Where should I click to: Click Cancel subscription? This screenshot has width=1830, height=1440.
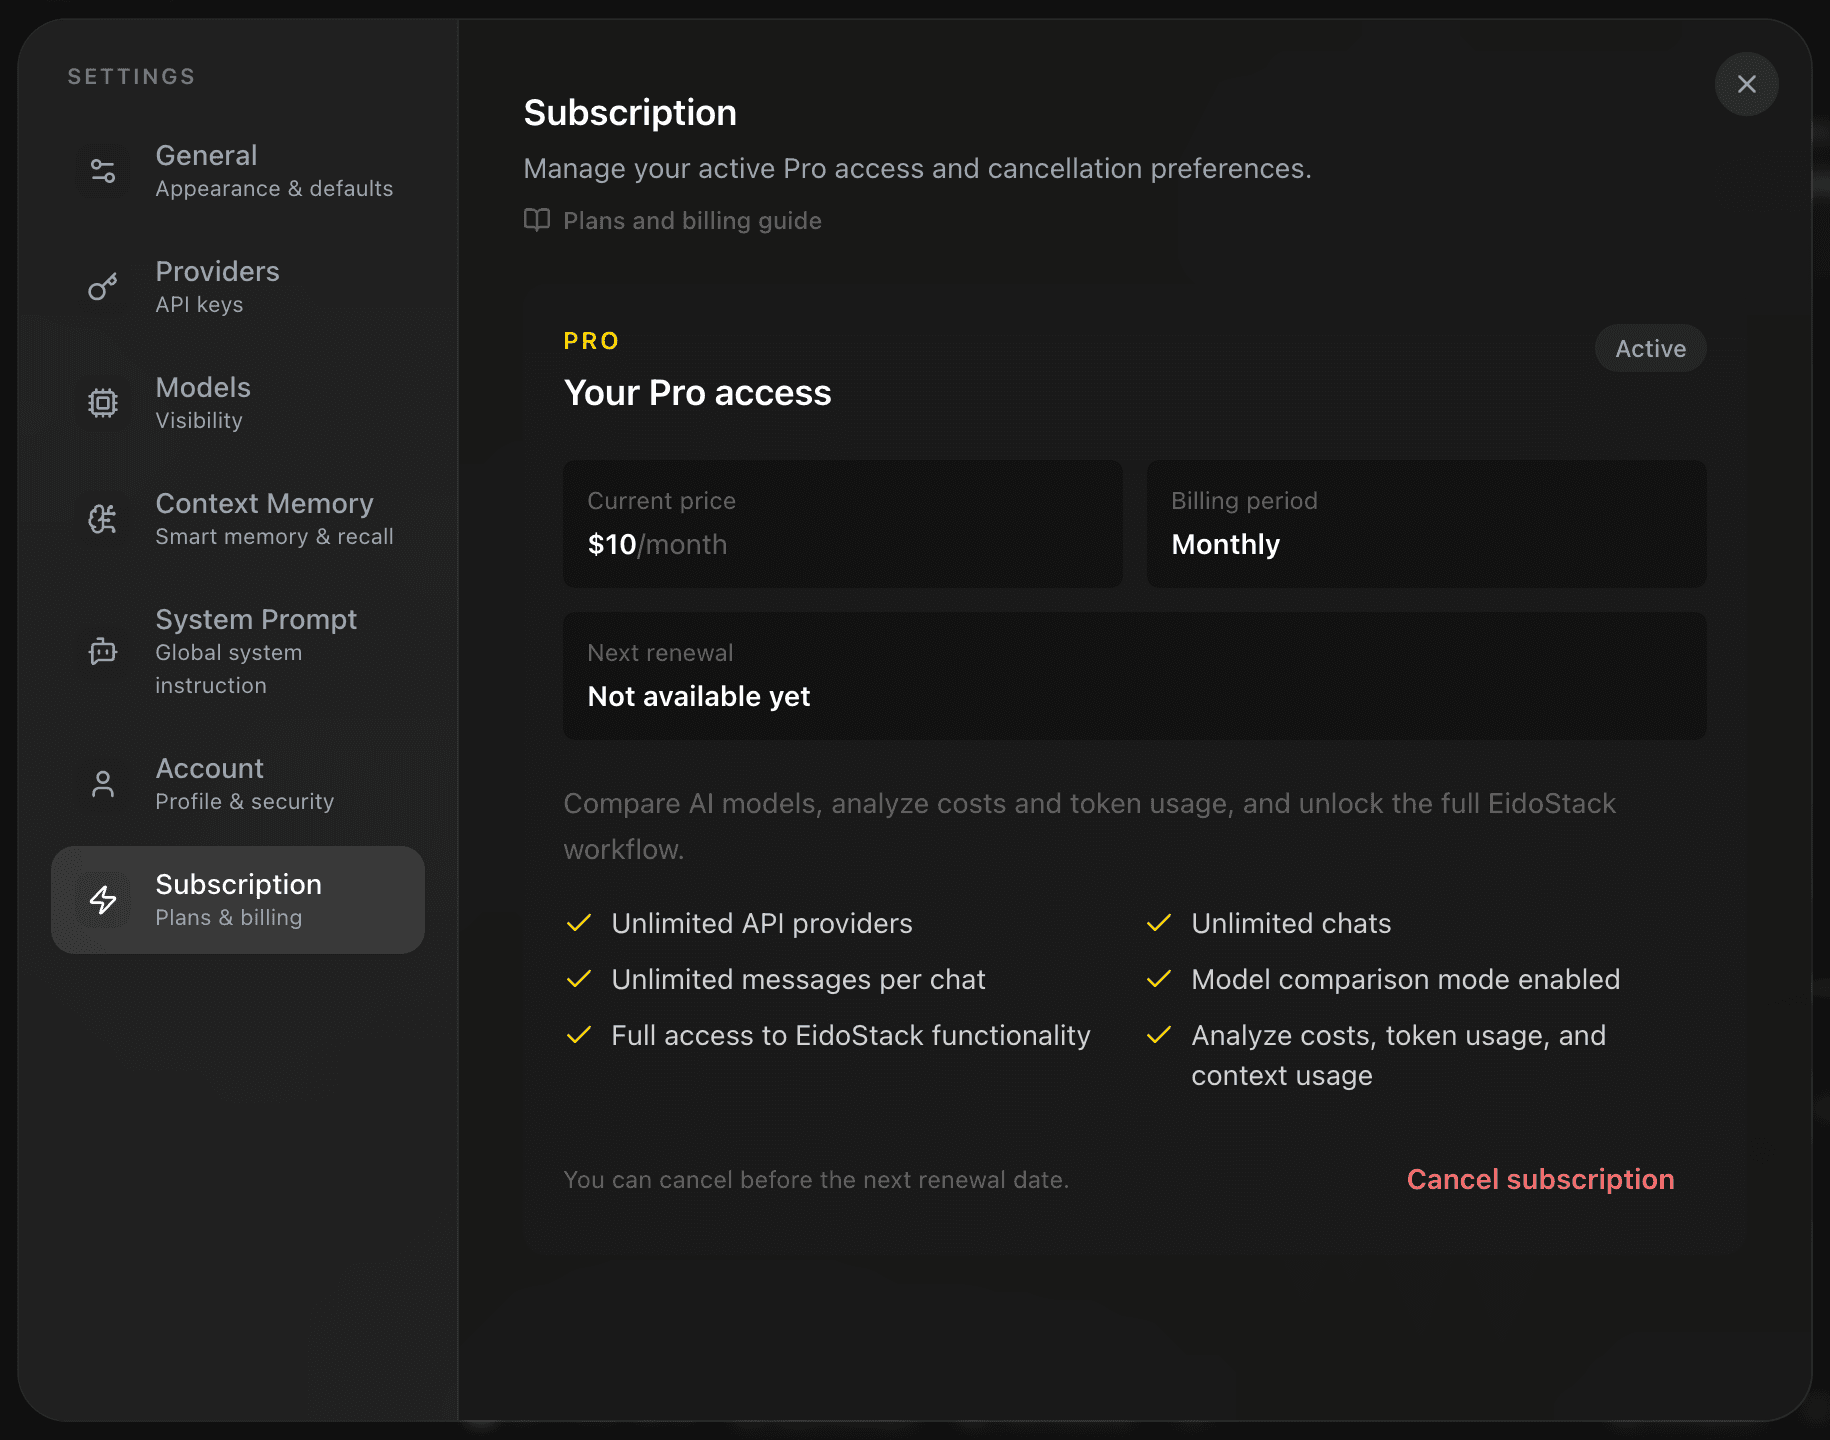click(x=1540, y=1179)
